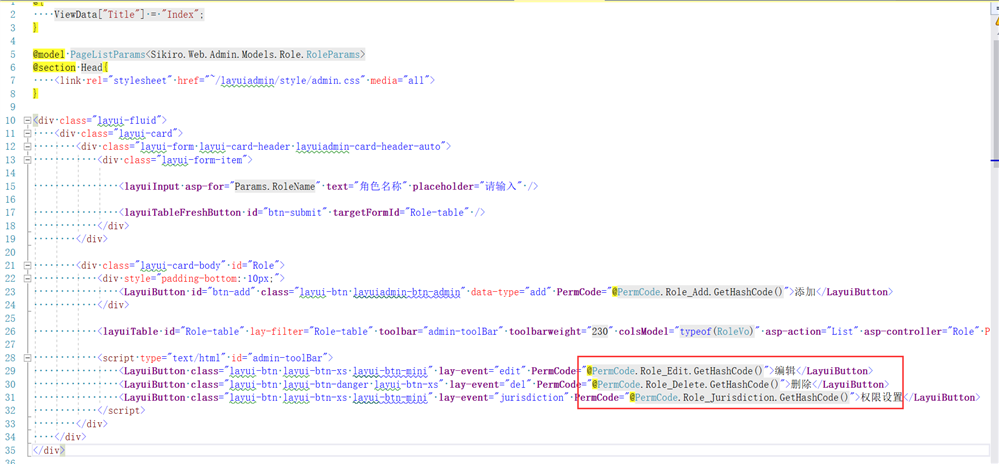Click the 编辑 button text on line 29
The height and width of the screenshot is (464, 999).
pyautogui.click(x=786, y=370)
